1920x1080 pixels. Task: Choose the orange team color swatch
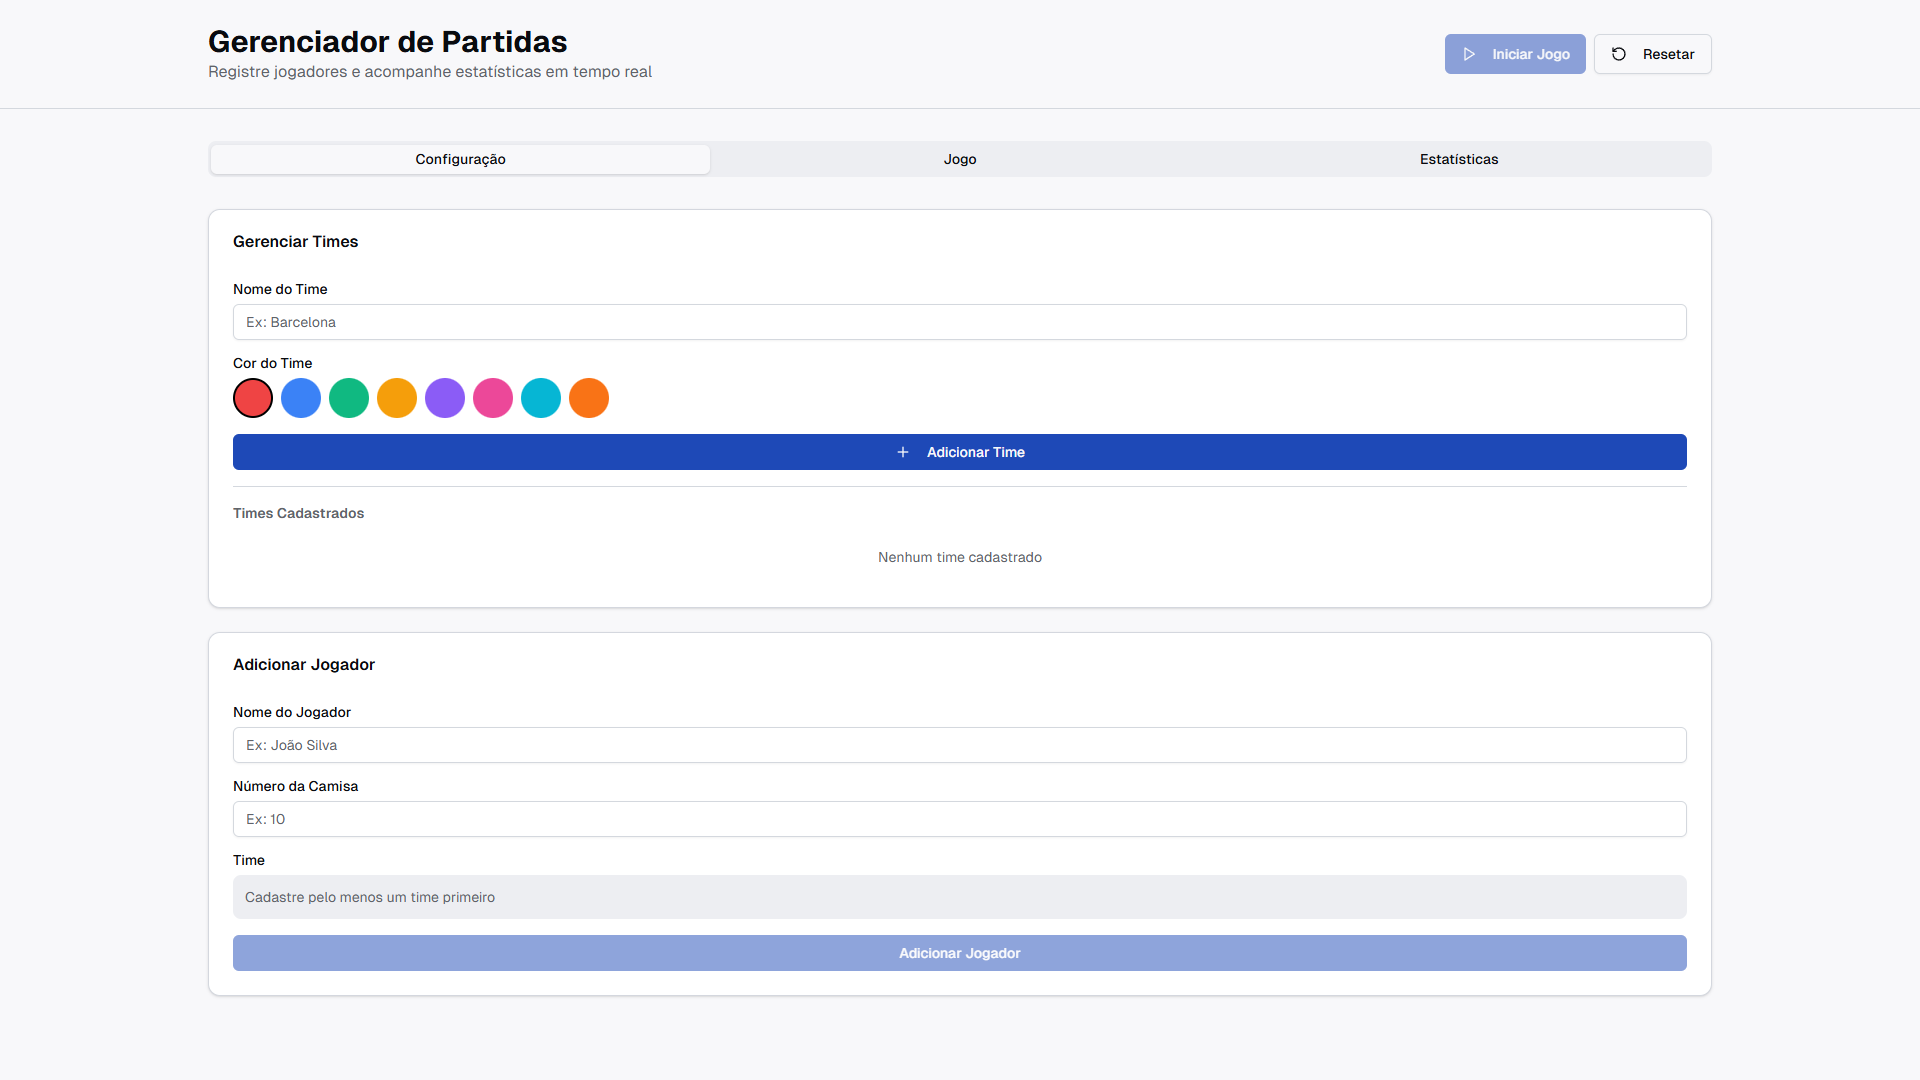[x=589, y=398]
